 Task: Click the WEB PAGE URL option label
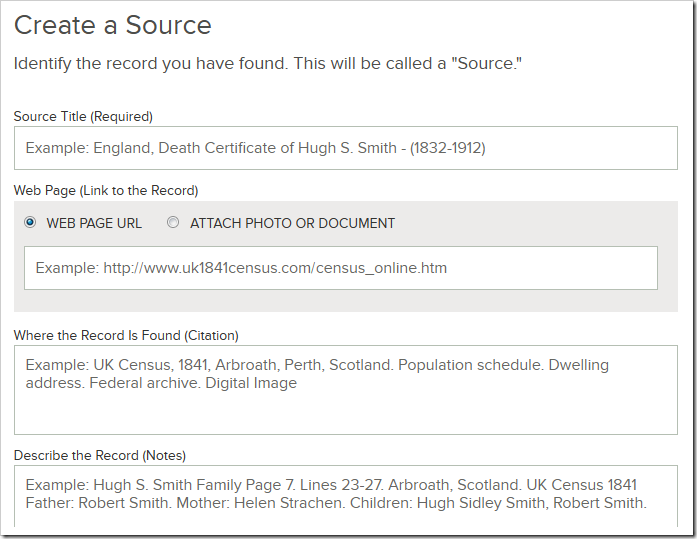[94, 223]
